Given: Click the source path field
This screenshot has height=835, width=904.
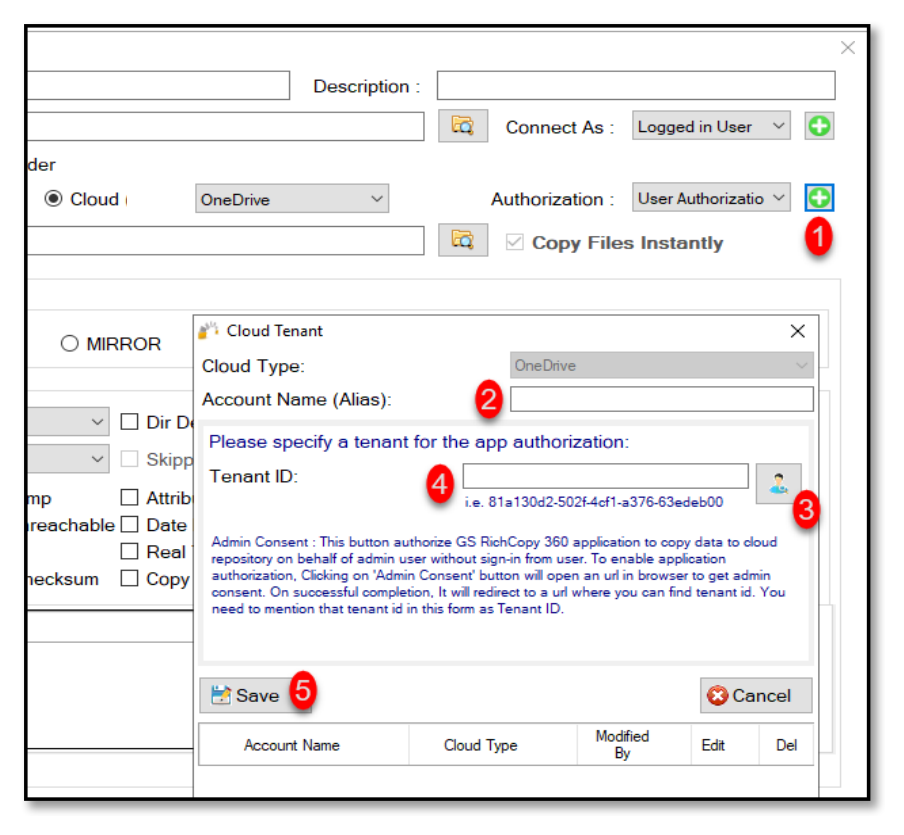Looking at the screenshot, I should [225, 126].
